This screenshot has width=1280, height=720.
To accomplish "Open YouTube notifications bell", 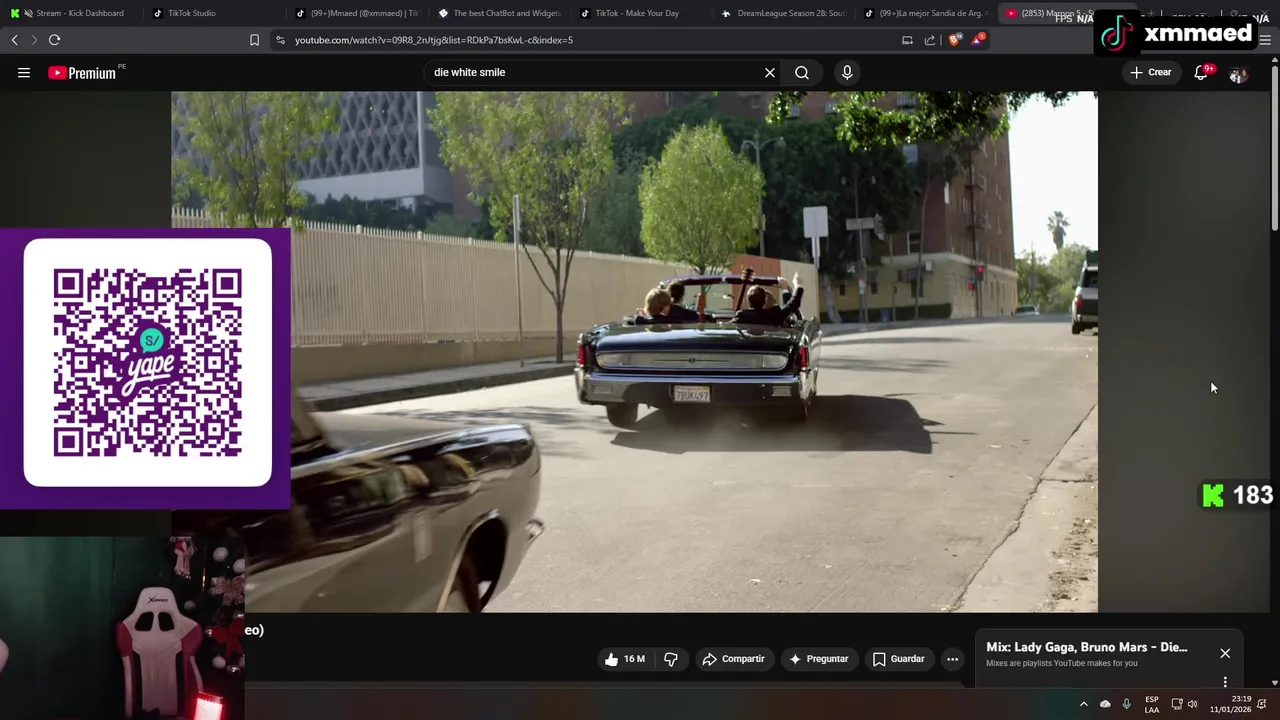I will click(x=1202, y=72).
